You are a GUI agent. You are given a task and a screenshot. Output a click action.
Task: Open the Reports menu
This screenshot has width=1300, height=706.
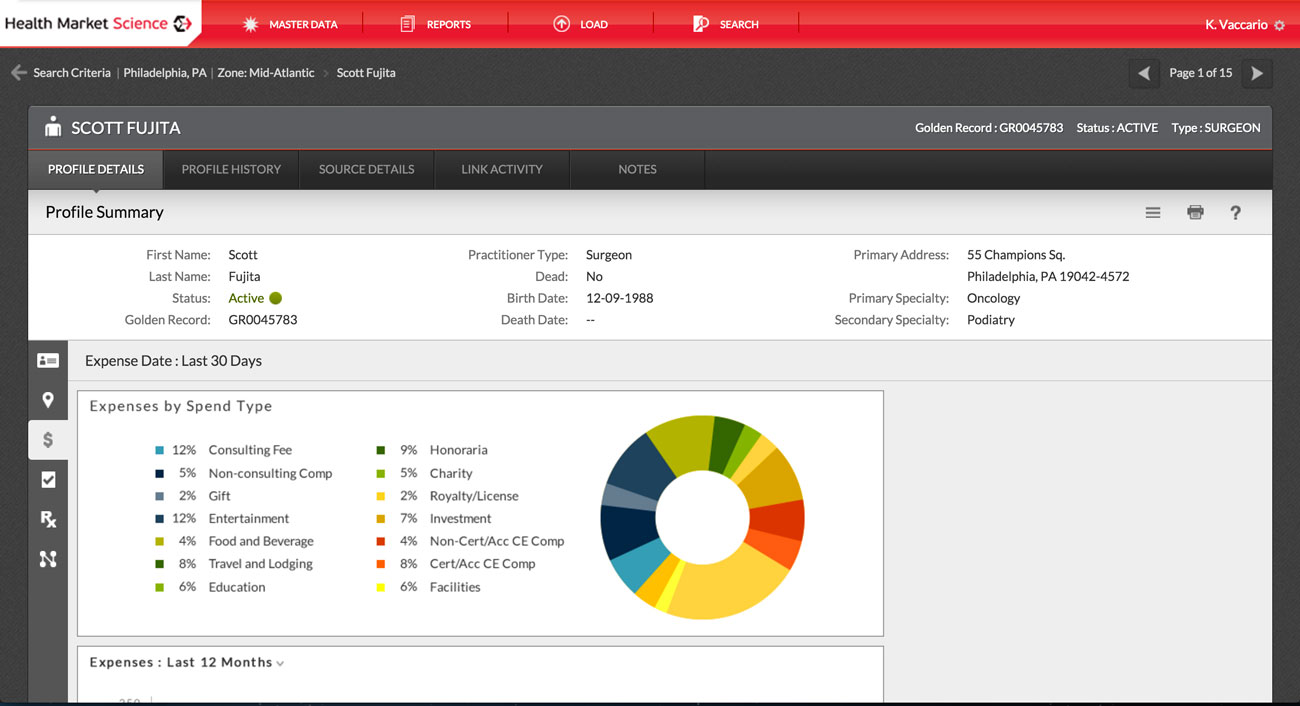tap(435, 24)
